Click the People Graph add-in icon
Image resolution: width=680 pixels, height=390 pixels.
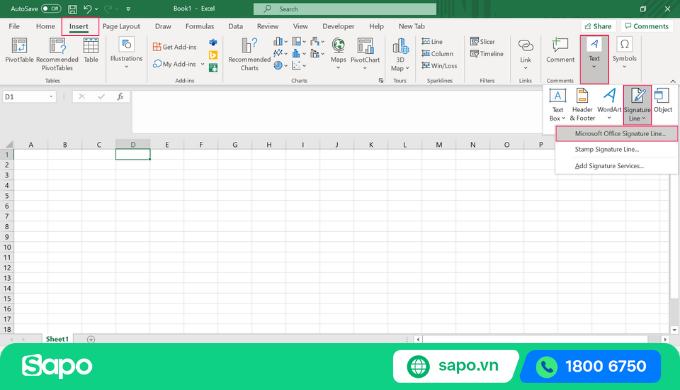click(x=213, y=68)
